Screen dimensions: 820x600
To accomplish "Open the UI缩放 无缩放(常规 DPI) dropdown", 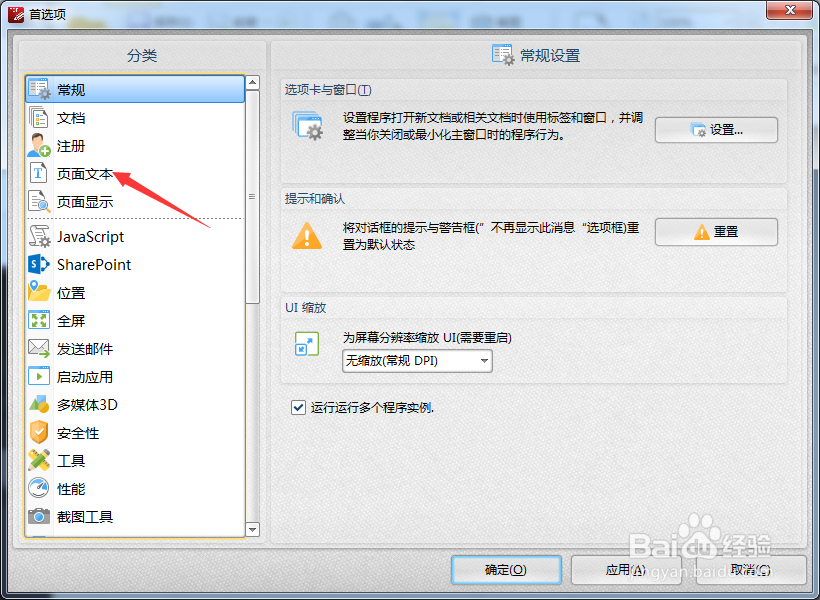I will [x=417, y=361].
